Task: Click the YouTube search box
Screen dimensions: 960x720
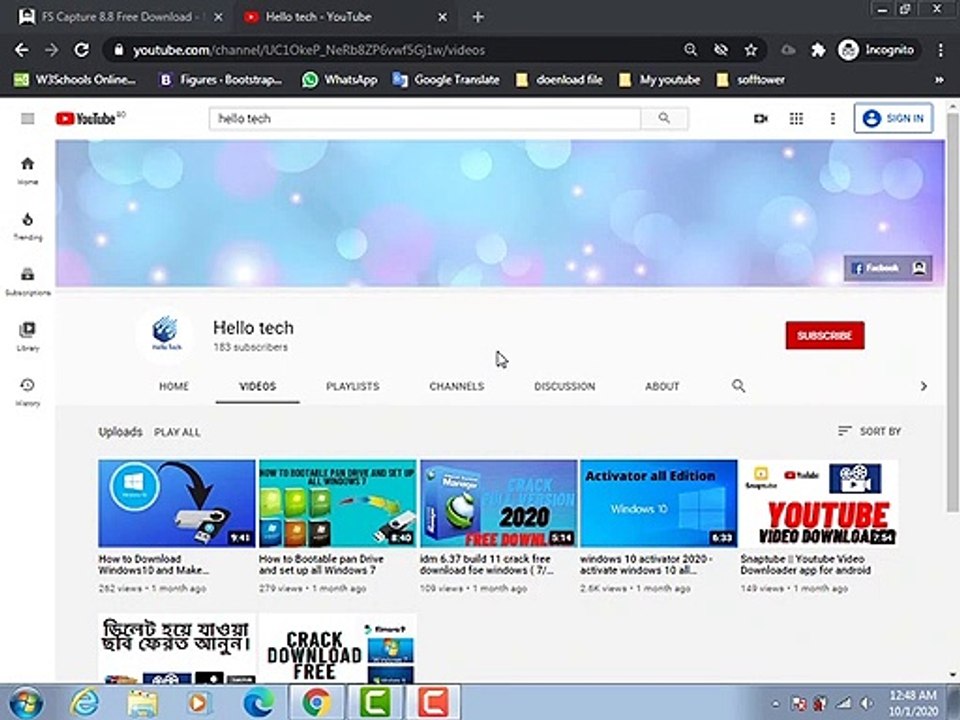Action: pos(425,118)
